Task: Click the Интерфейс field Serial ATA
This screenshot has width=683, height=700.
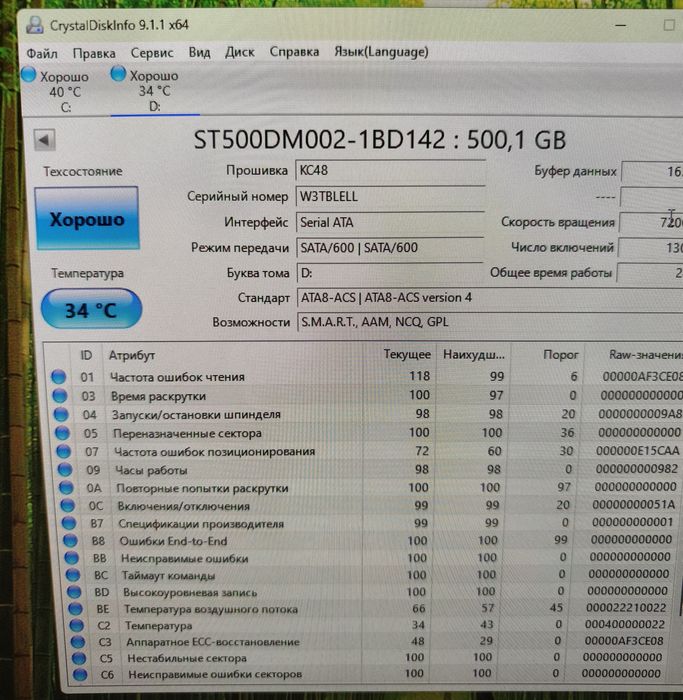Action: point(390,222)
